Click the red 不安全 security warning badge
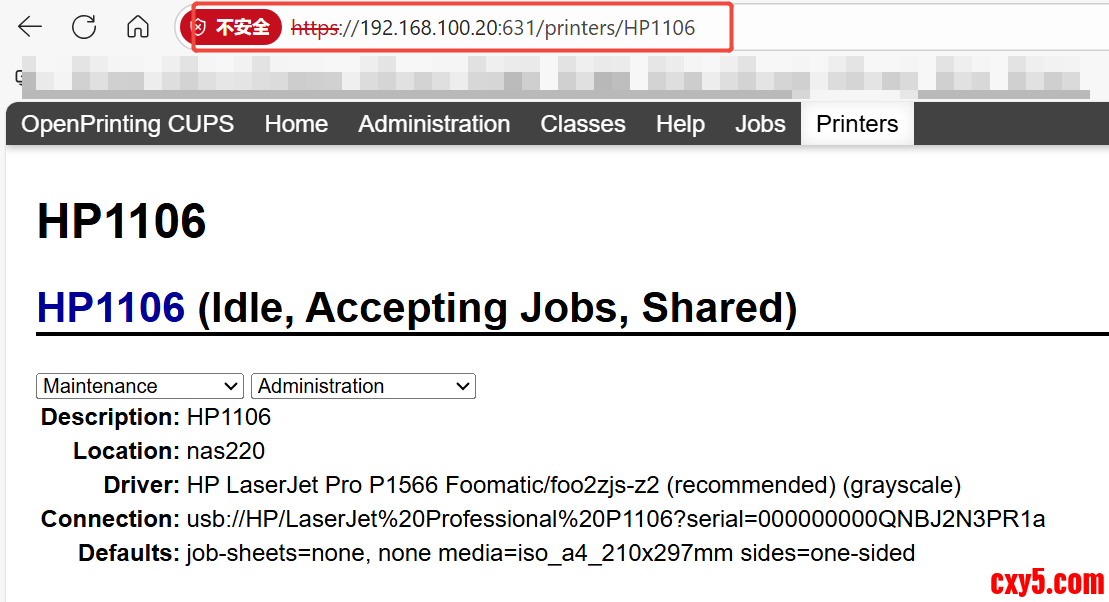The width and height of the screenshot is (1109, 602). (235, 28)
